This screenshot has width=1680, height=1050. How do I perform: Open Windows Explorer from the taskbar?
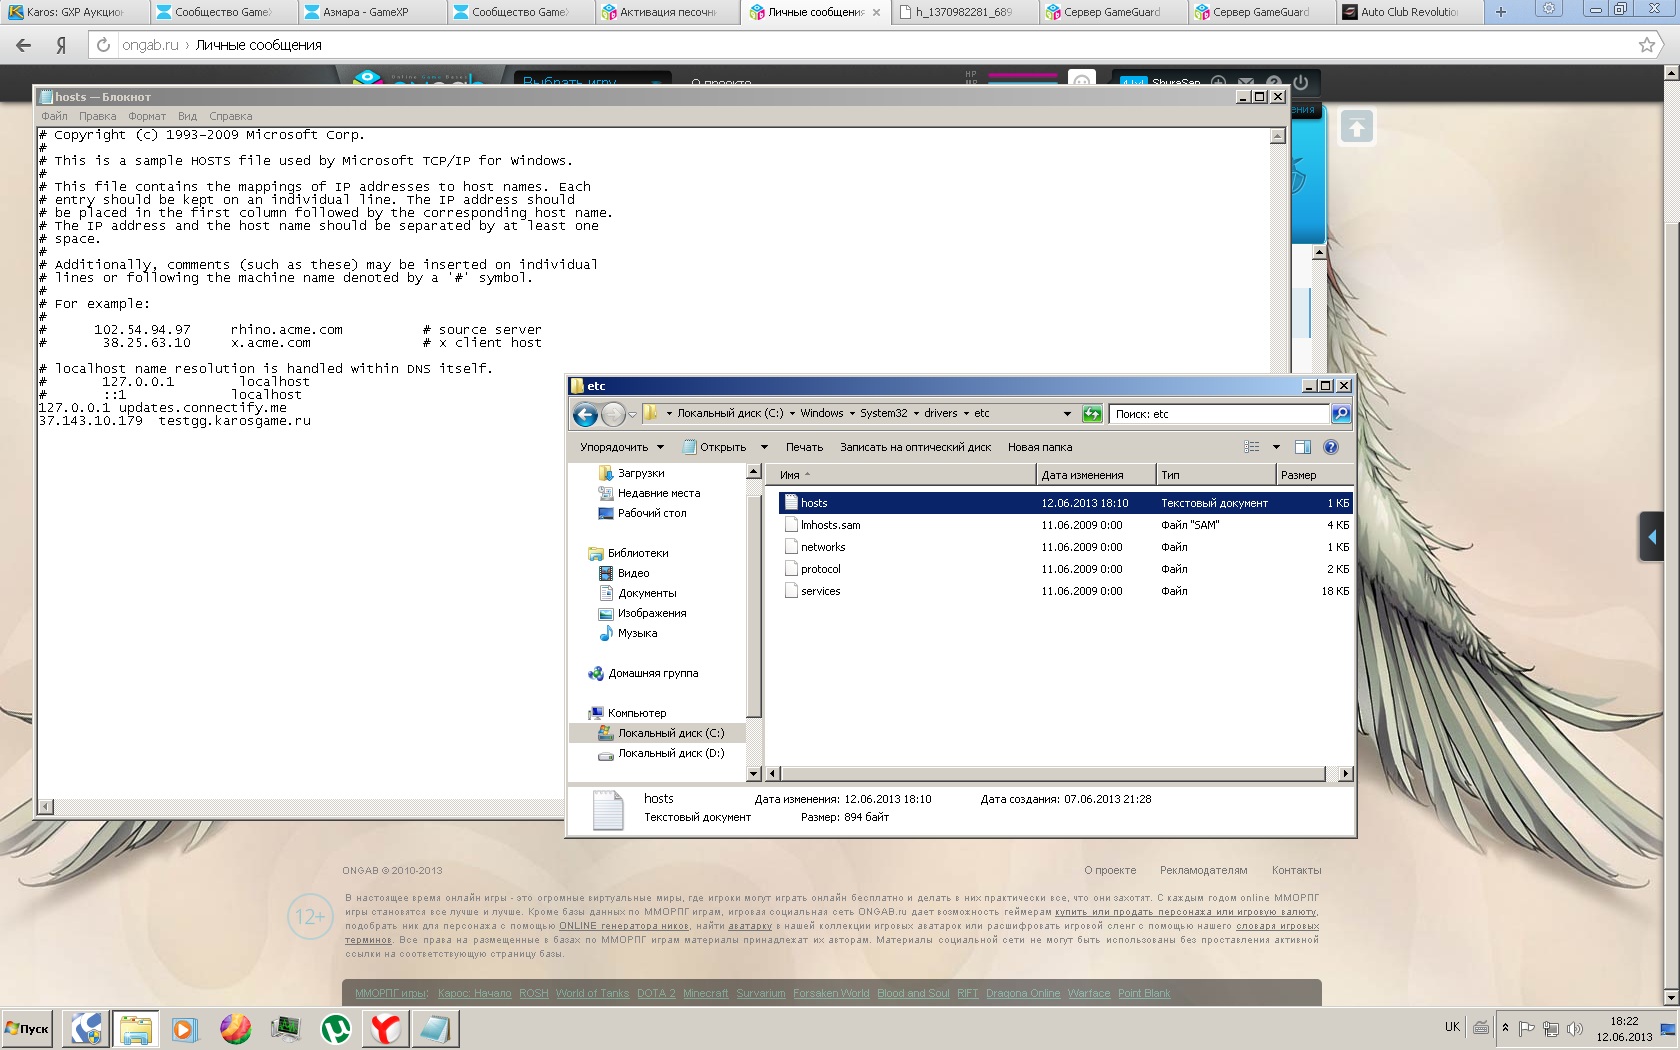tap(135, 1029)
